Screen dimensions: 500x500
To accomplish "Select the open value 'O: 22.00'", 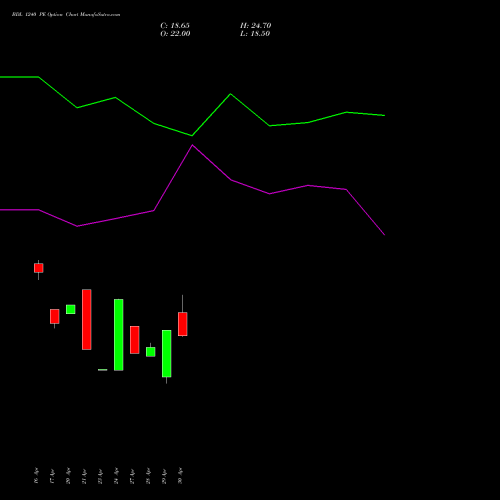I will pos(175,34).
